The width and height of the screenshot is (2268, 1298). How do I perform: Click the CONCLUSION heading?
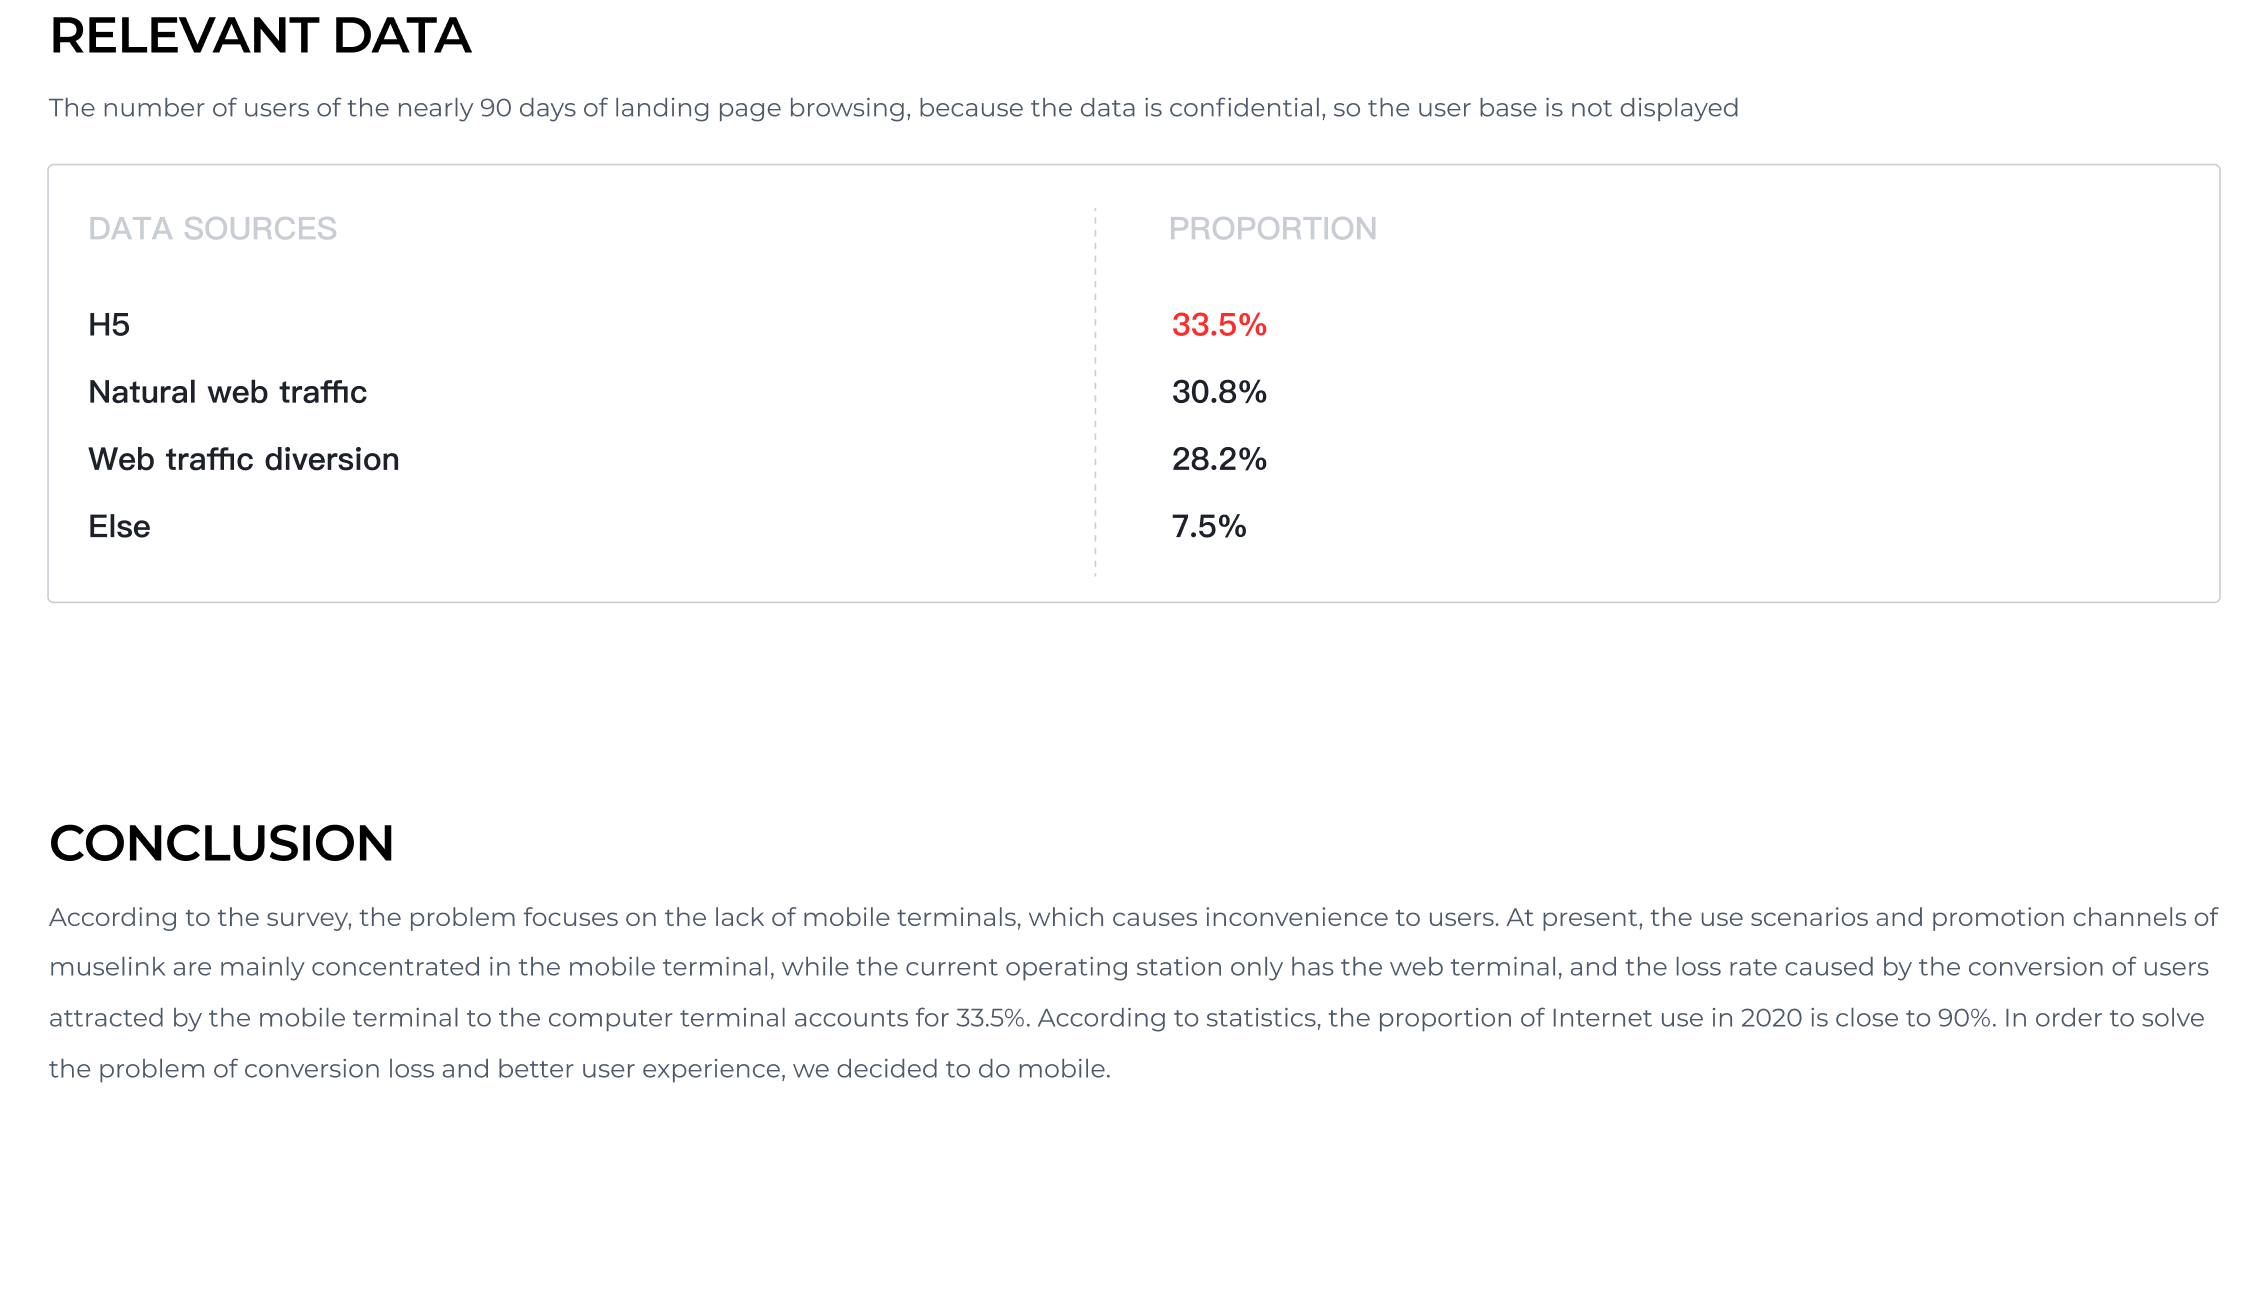(x=221, y=843)
